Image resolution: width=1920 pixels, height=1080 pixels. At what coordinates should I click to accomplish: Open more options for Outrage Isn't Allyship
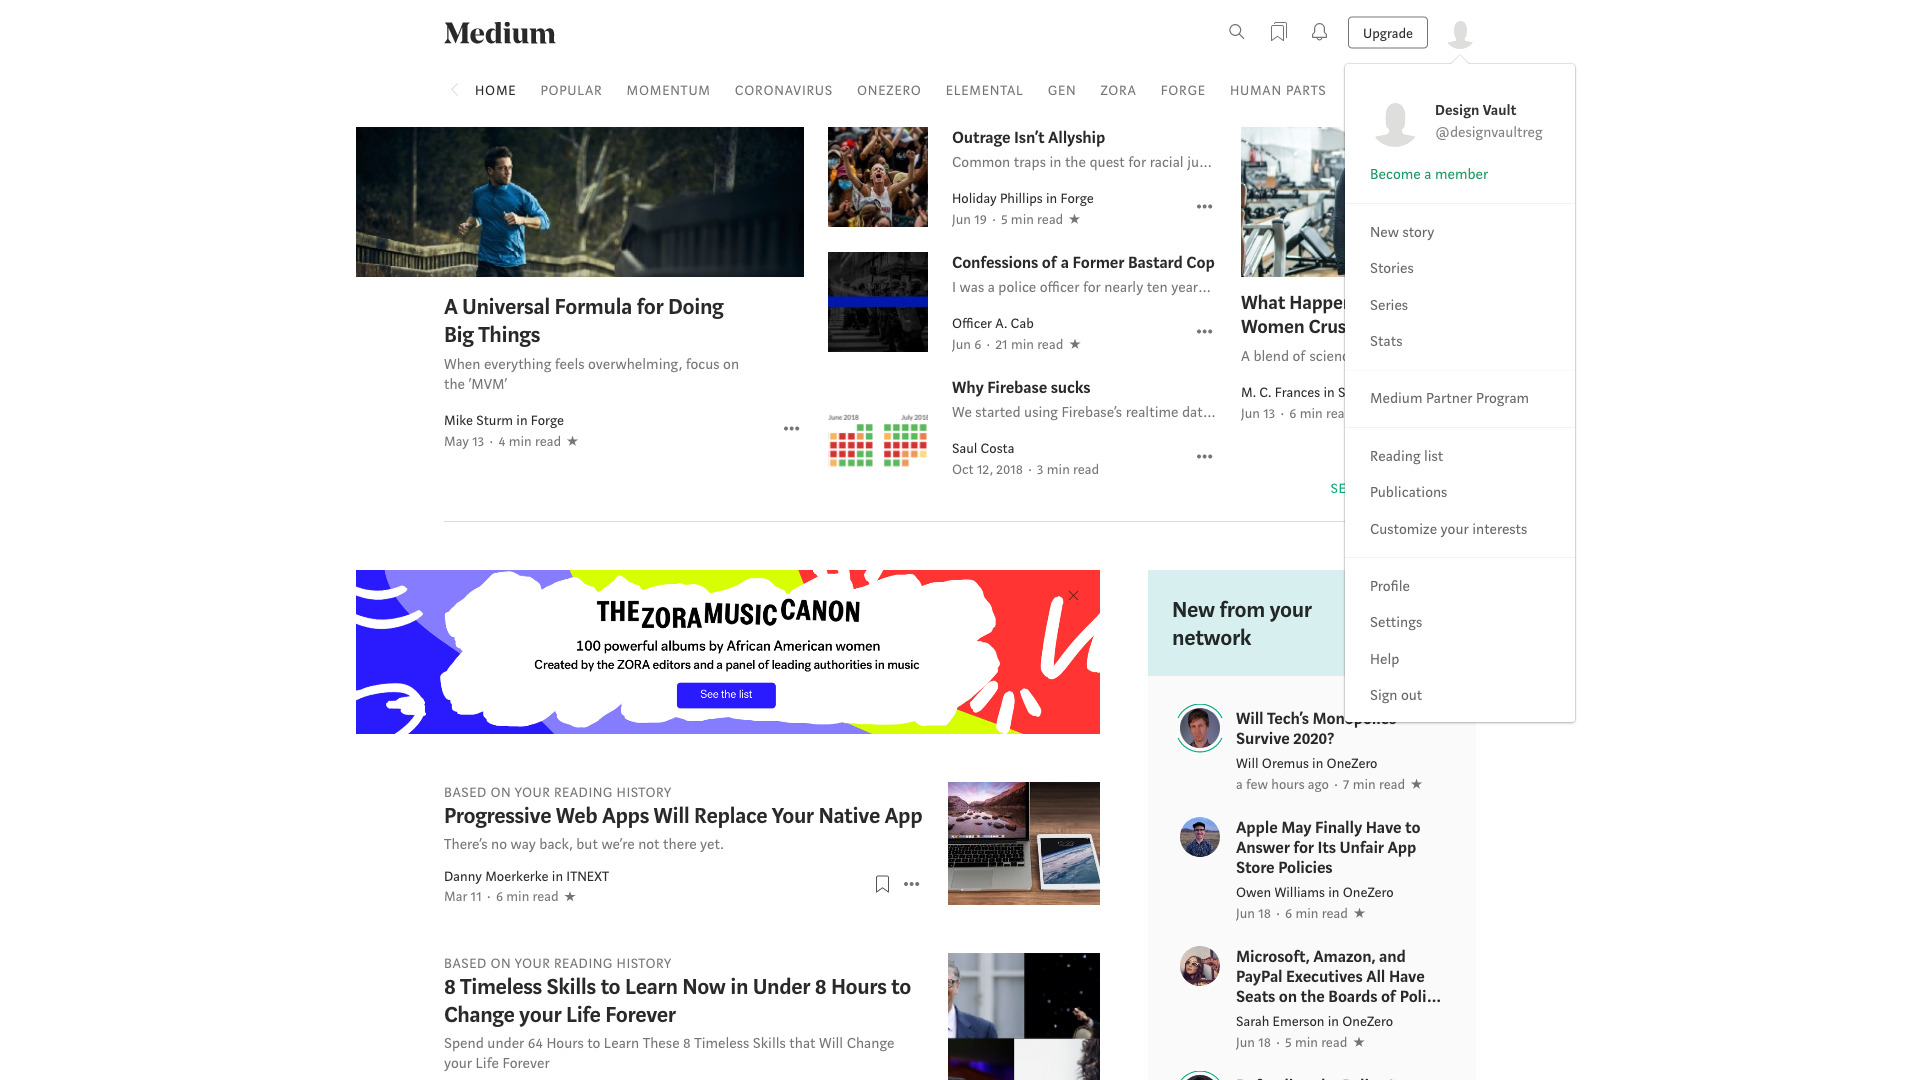[x=1204, y=206]
